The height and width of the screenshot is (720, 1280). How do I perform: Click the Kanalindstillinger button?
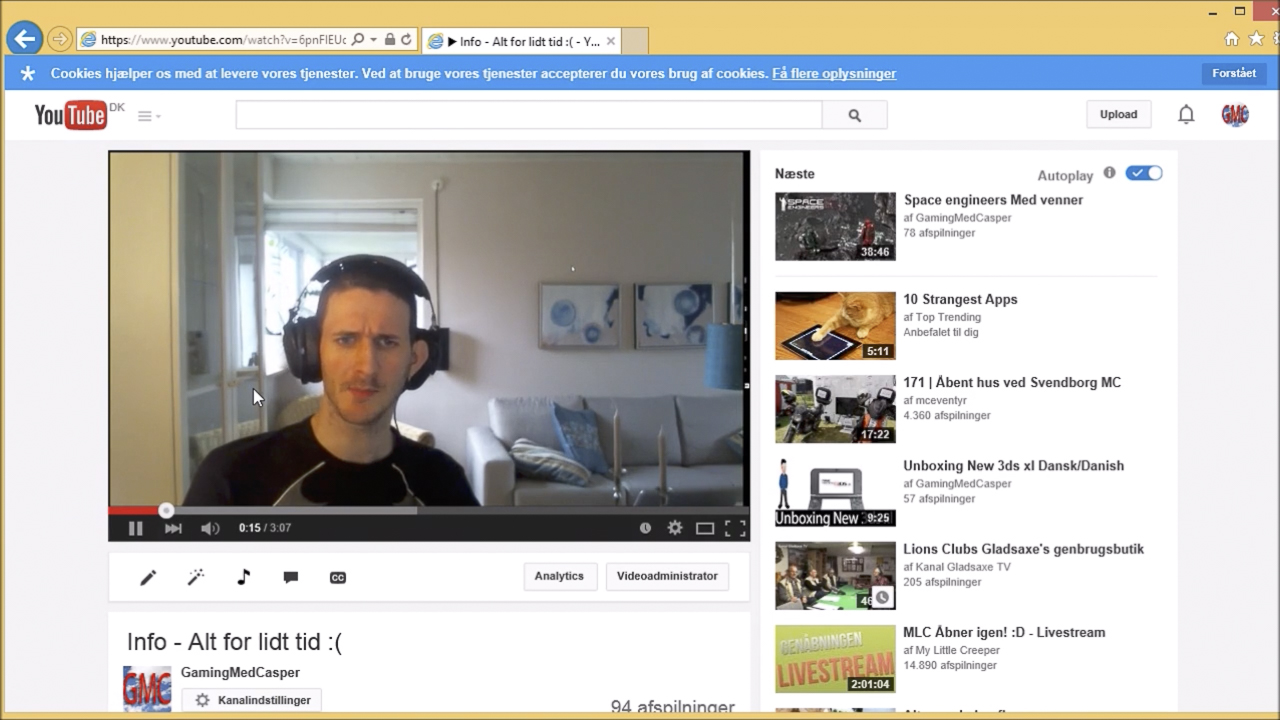point(251,700)
